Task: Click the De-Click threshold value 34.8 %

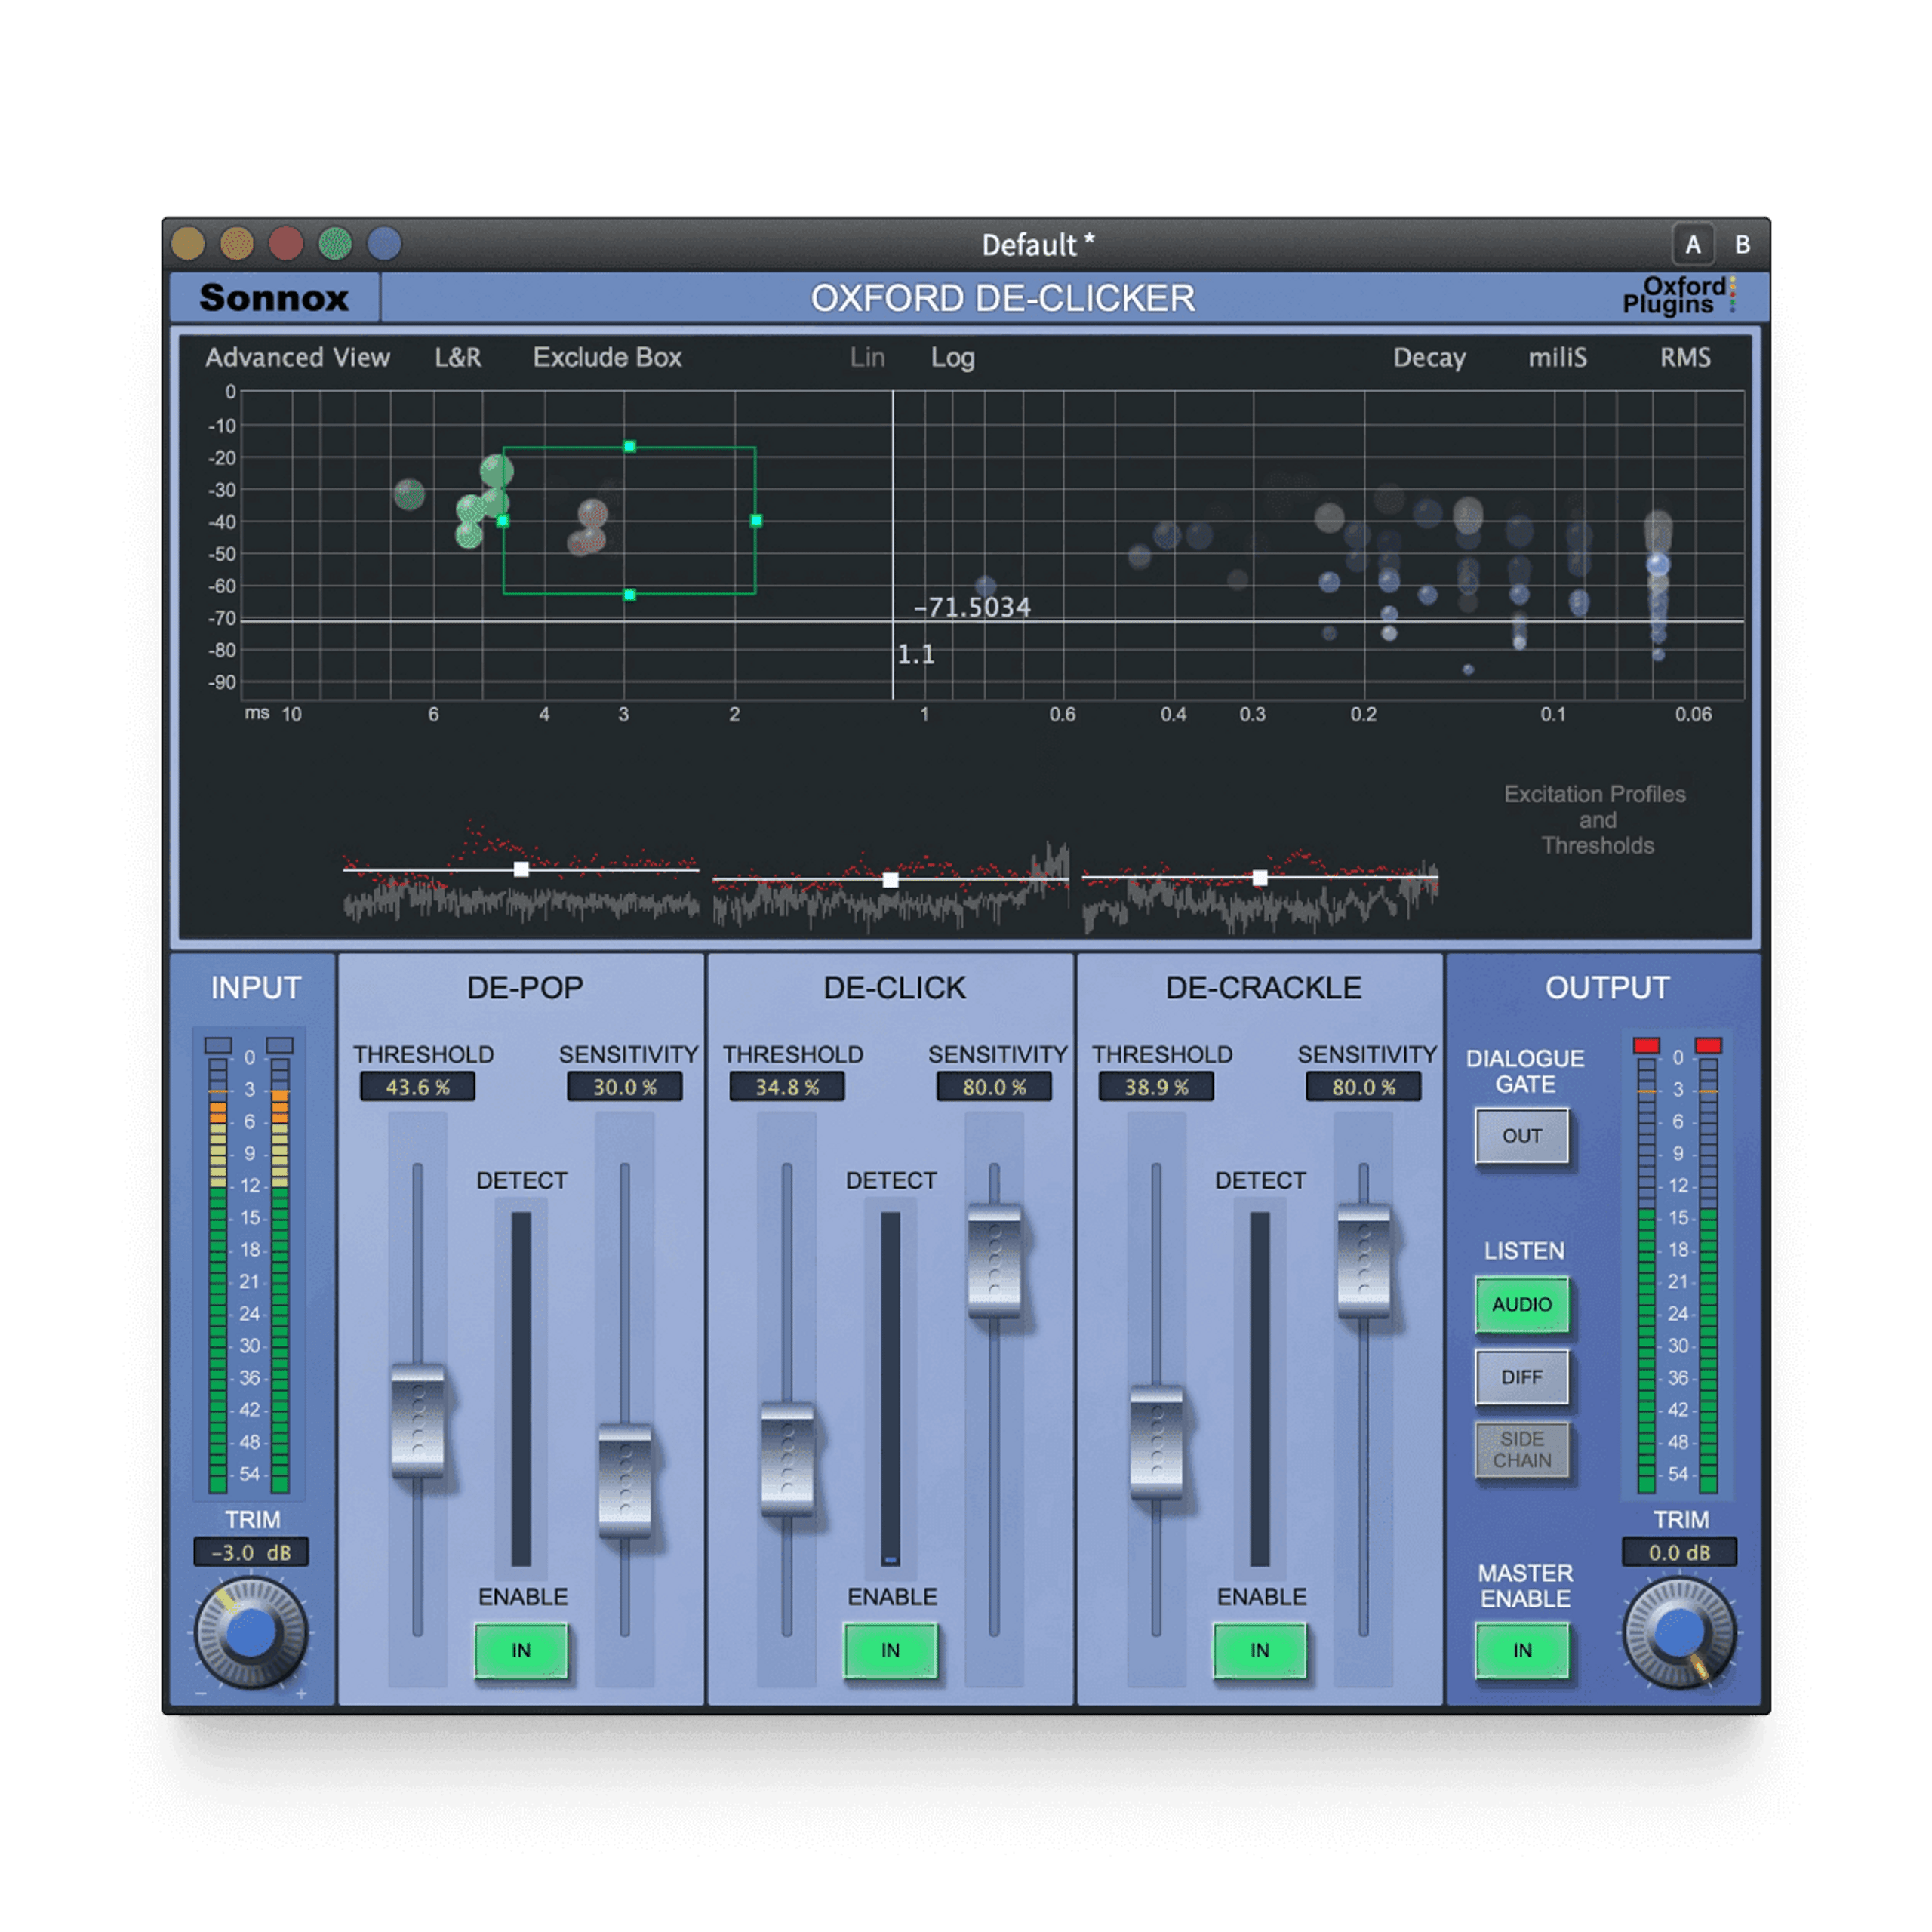Action: pos(787,1087)
